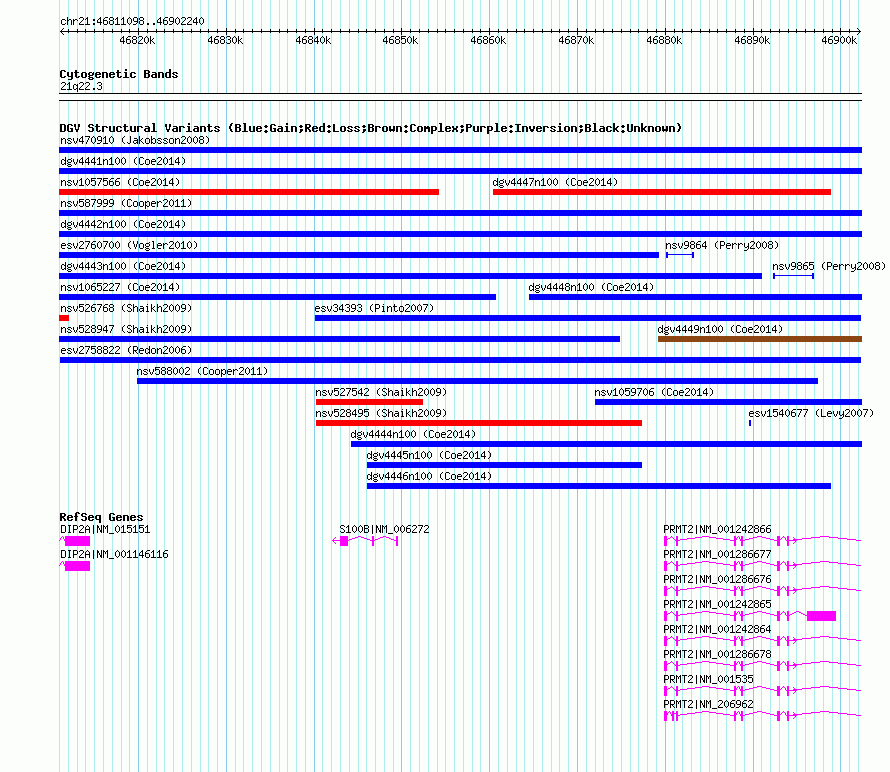Viewport: 890px width, 772px height.
Task: Click the PRMT2|NM_206962 transcript label
Action: (x=708, y=704)
